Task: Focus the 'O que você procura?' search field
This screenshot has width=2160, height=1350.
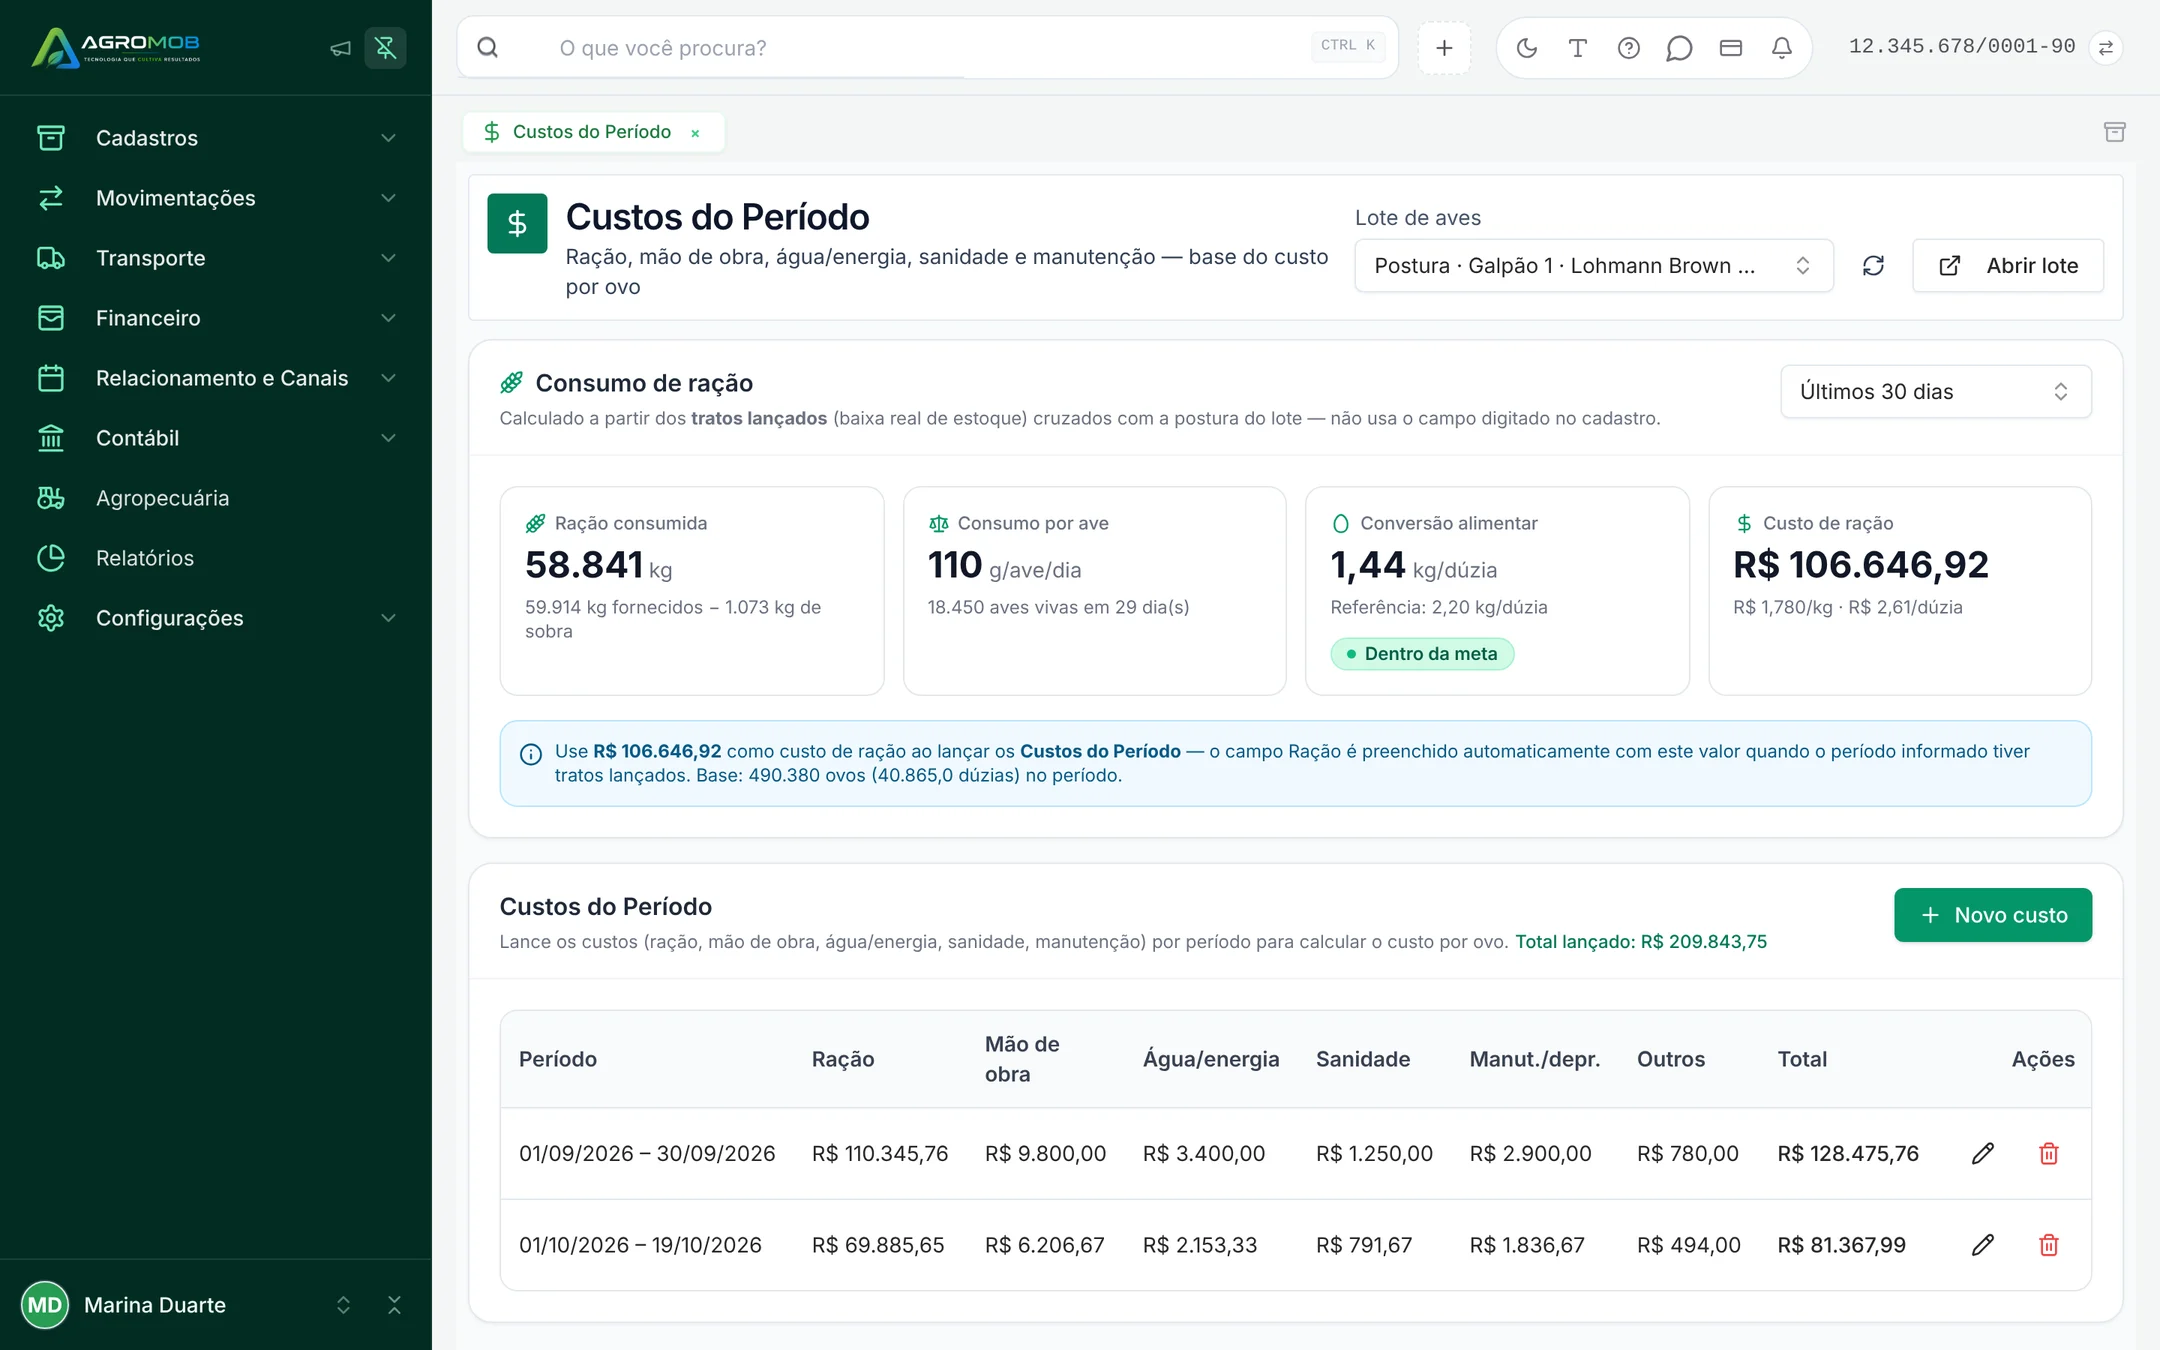Action: 927,48
